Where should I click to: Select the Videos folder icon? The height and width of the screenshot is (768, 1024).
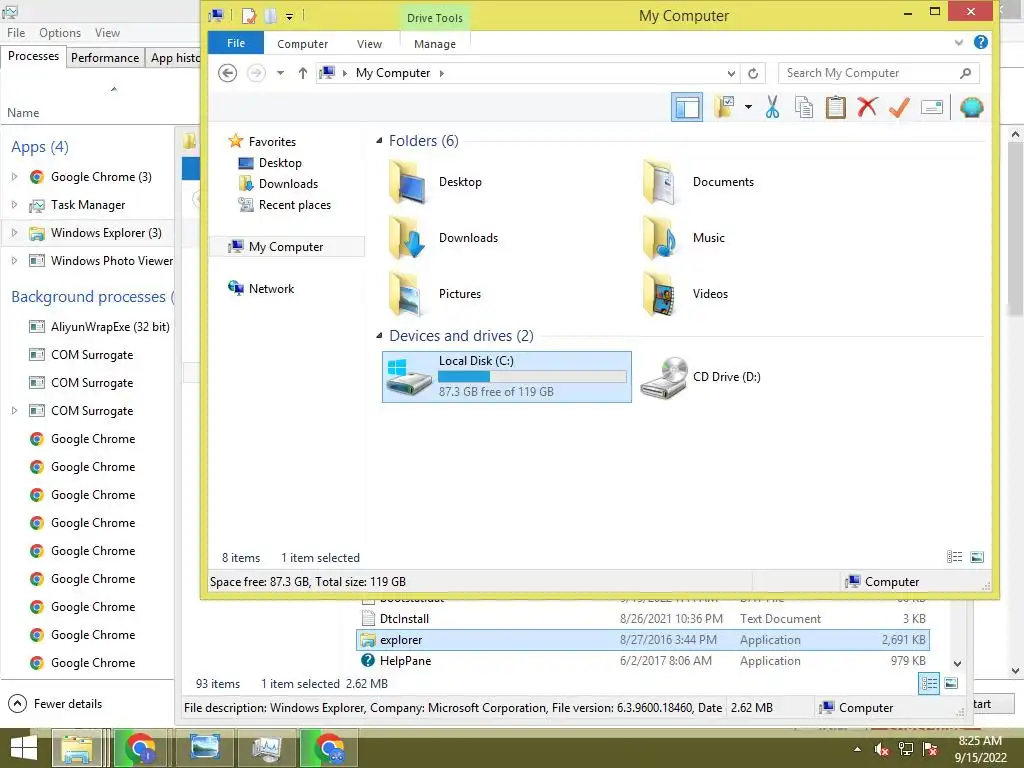pos(659,294)
